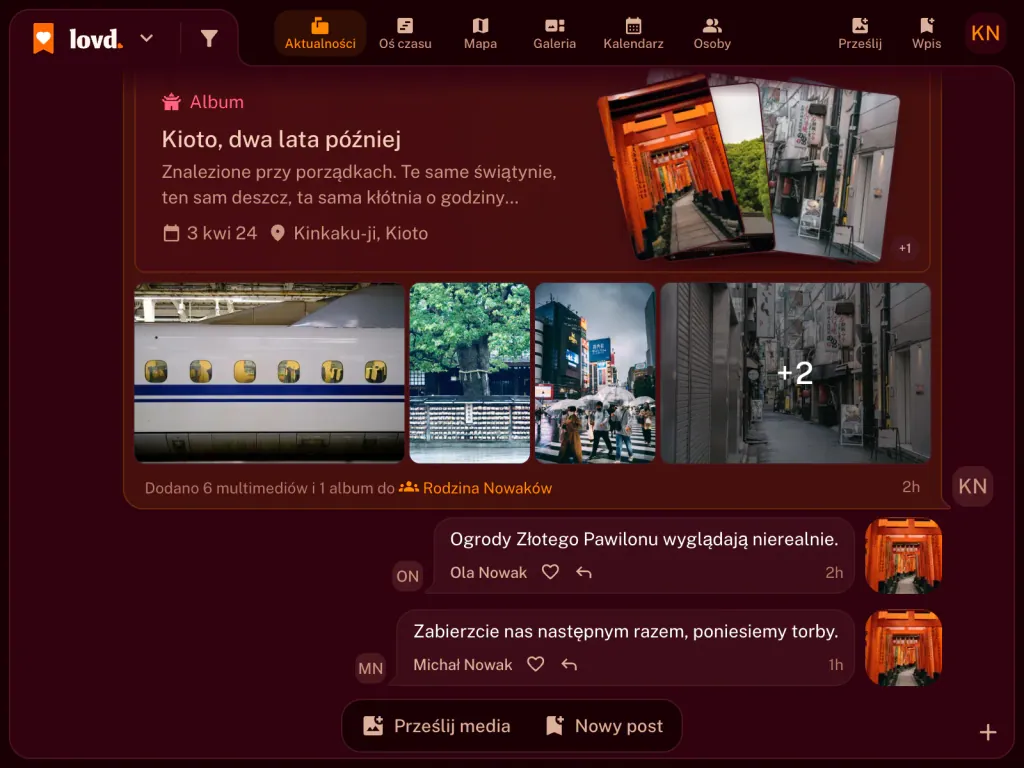Open the large tree shrine photo
Viewport: 1024px width, 768px height.
[x=470, y=373]
